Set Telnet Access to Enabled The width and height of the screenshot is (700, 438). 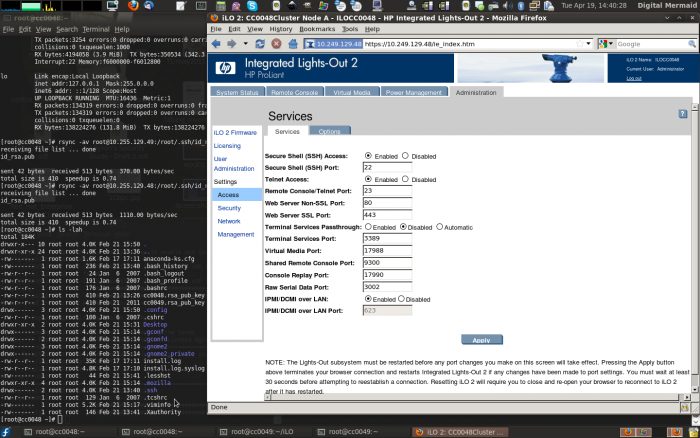click(368, 179)
